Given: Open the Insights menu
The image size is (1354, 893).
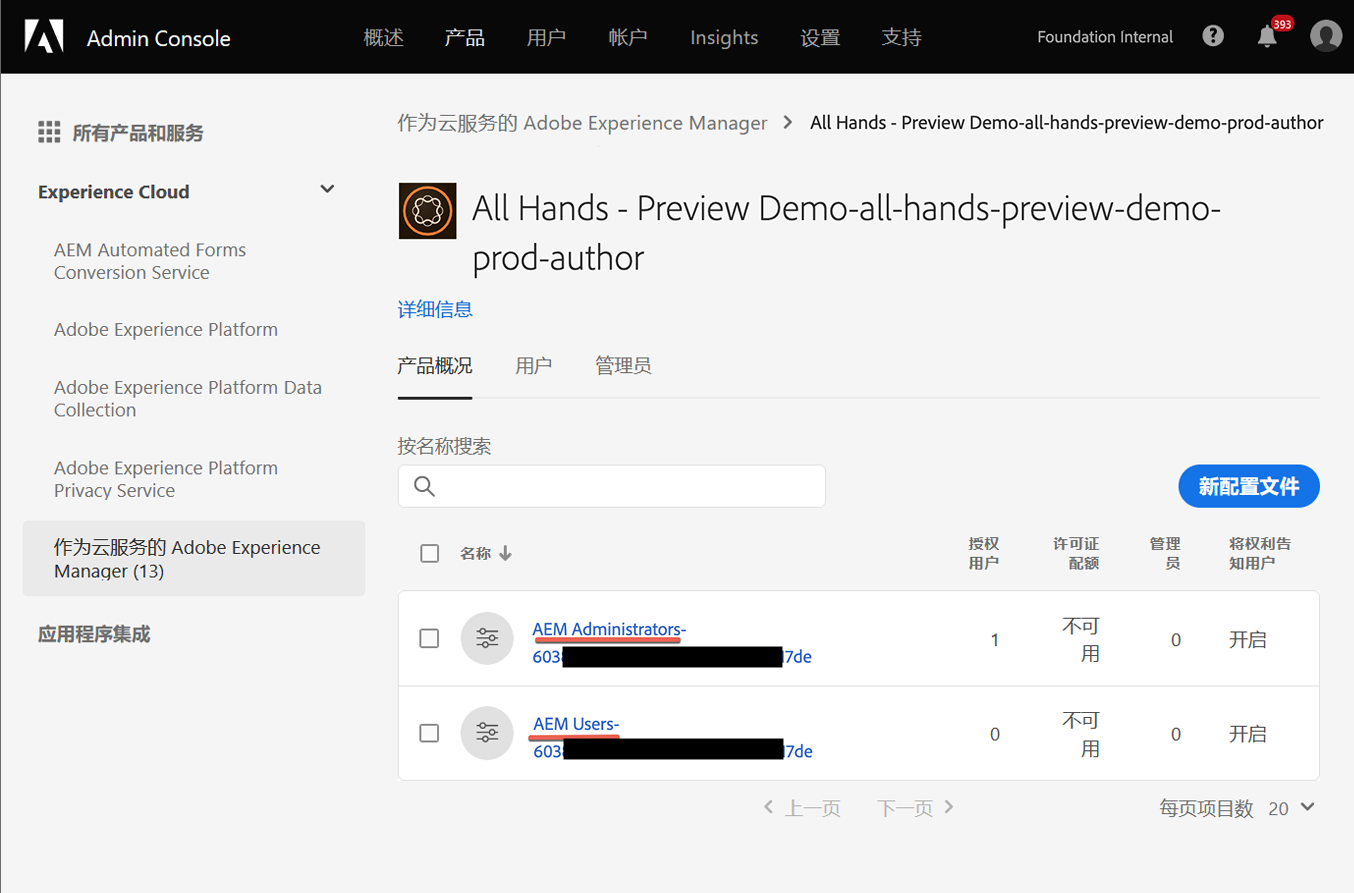Looking at the screenshot, I should click(724, 37).
